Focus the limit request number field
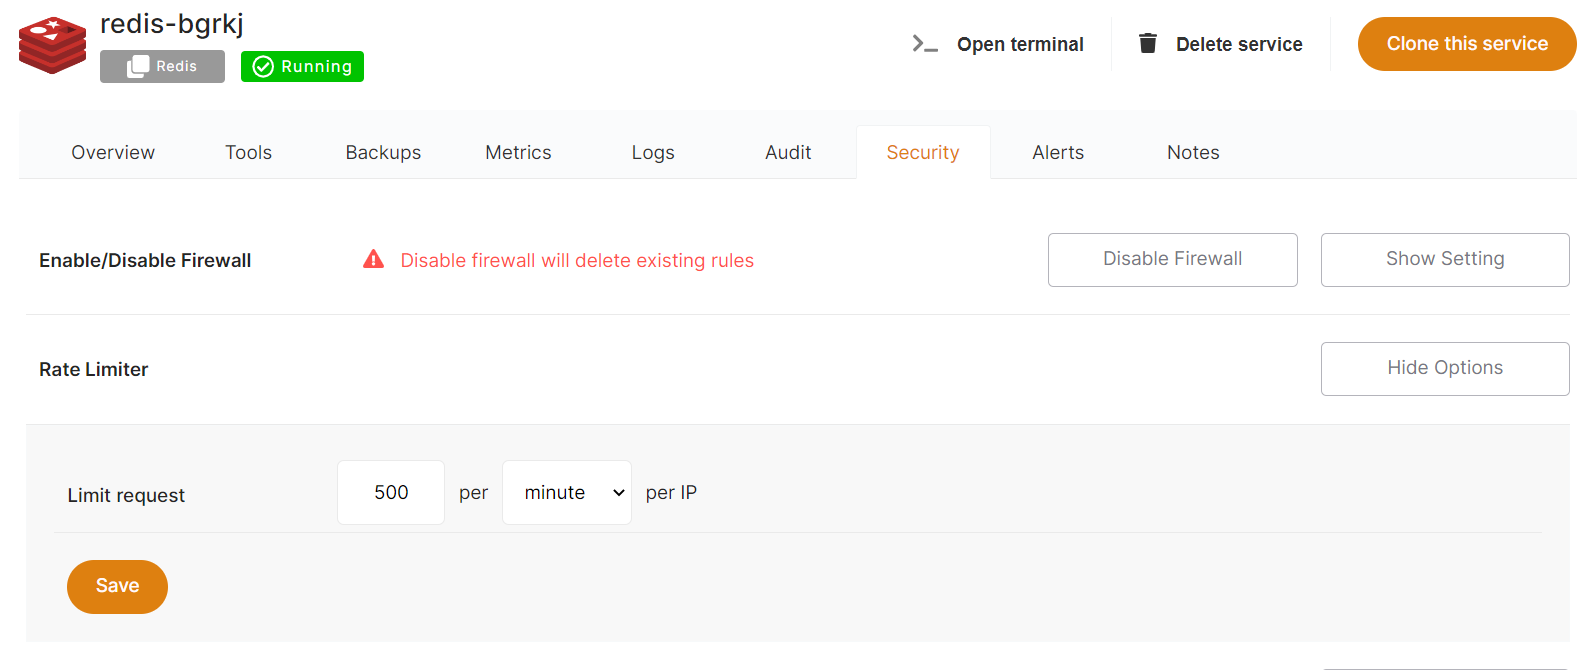 tap(391, 492)
